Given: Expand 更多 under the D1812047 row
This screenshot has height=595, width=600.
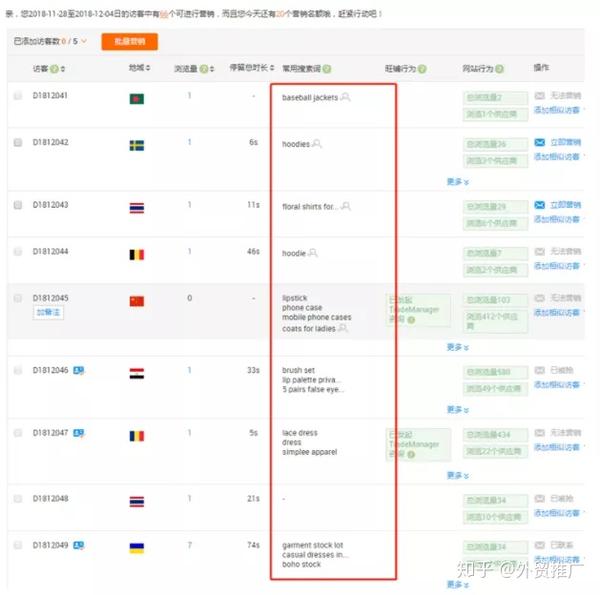Looking at the screenshot, I should (458, 475).
